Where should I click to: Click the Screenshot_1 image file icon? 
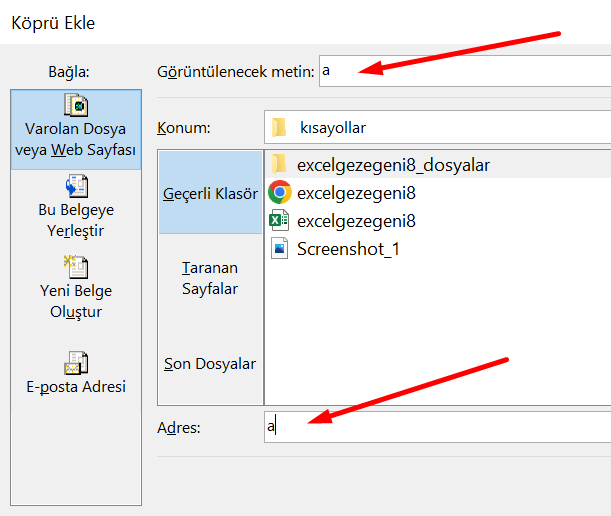(x=279, y=248)
